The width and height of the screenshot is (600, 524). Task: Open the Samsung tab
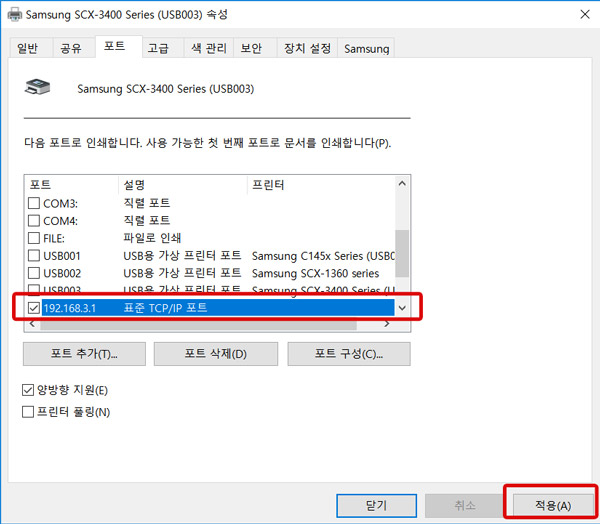coord(366,49)
